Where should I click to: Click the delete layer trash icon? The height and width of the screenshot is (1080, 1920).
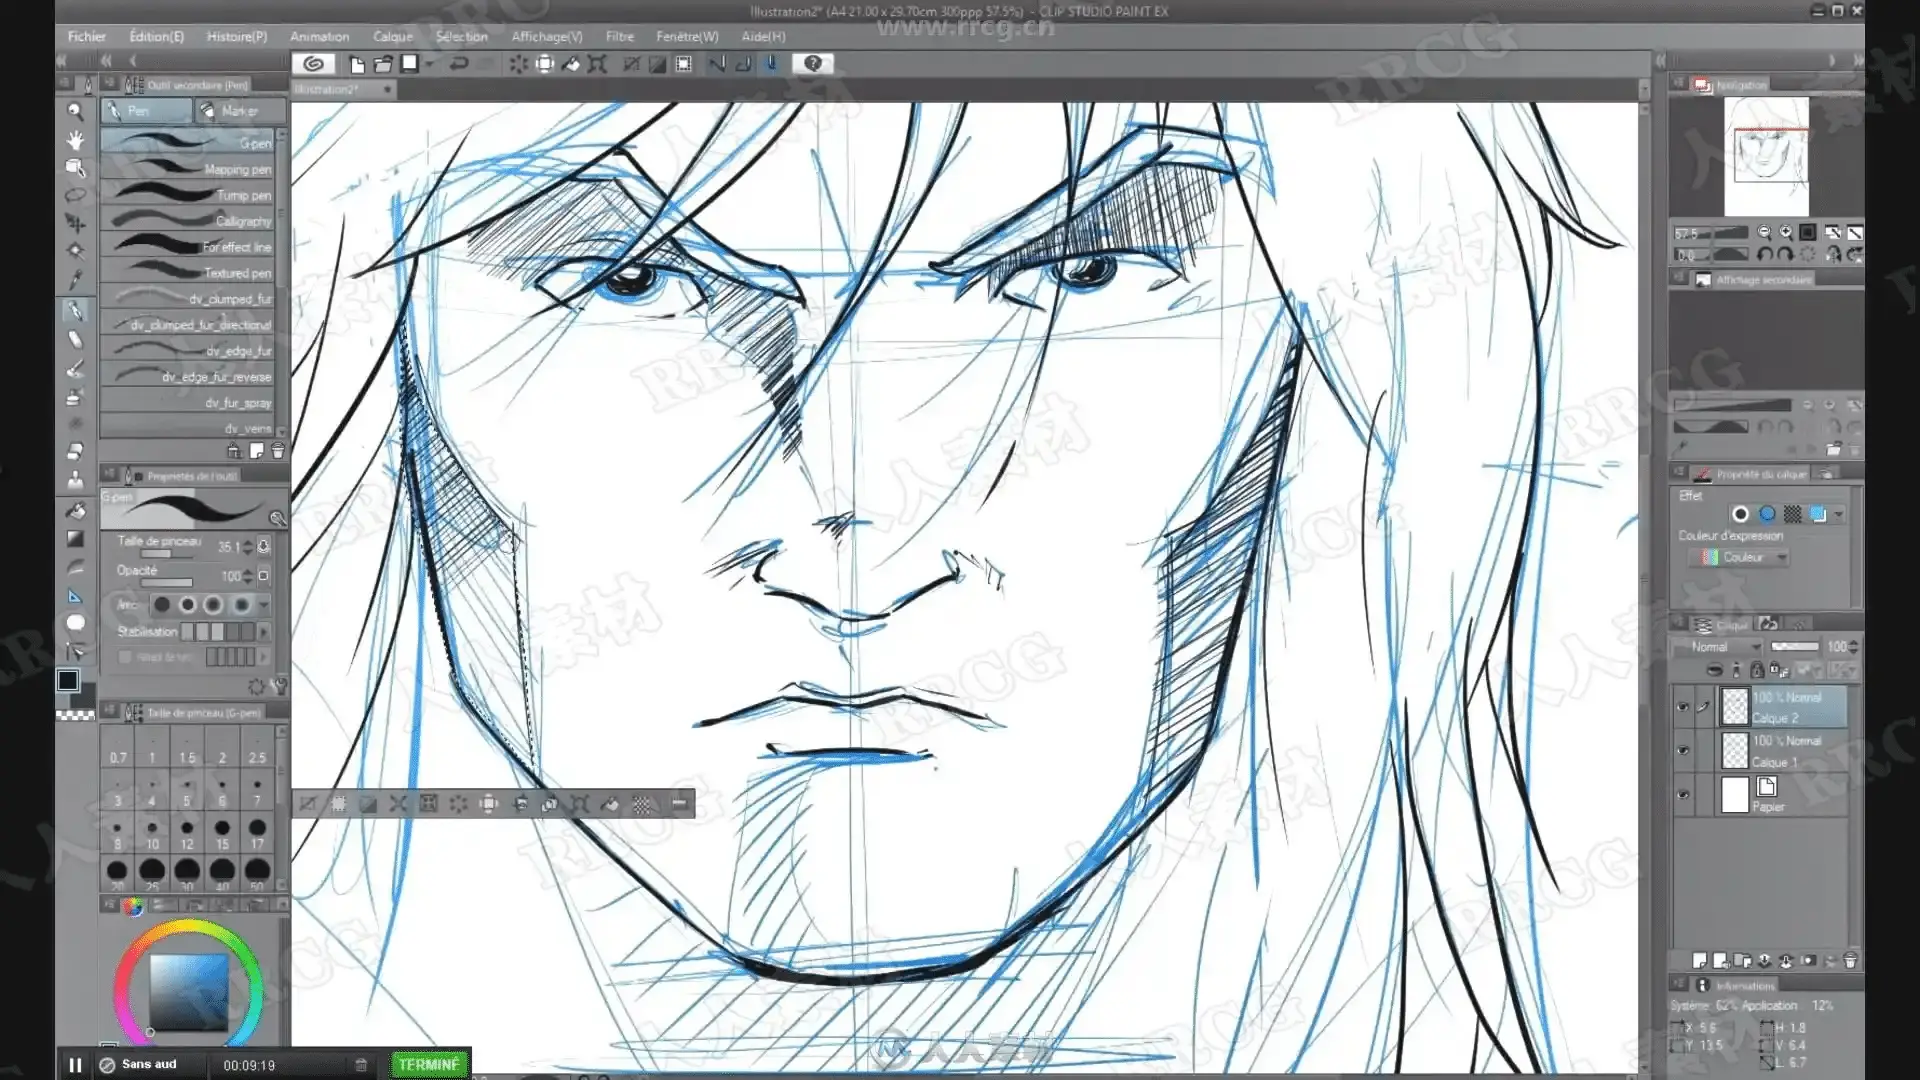pos(1850,961)
